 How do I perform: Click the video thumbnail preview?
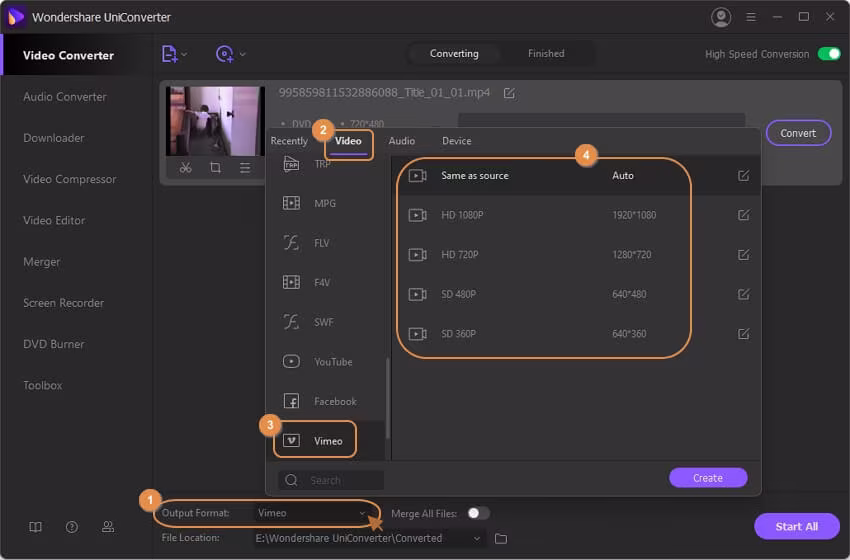pyautogui.click(x=215, y=121)
